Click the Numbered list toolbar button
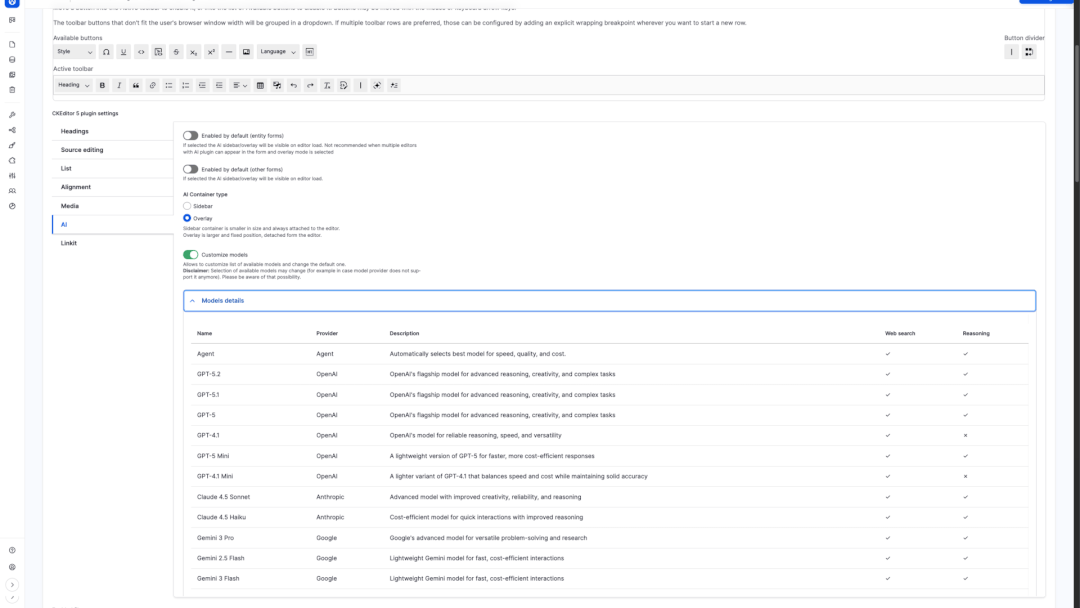 click(185, 85)
